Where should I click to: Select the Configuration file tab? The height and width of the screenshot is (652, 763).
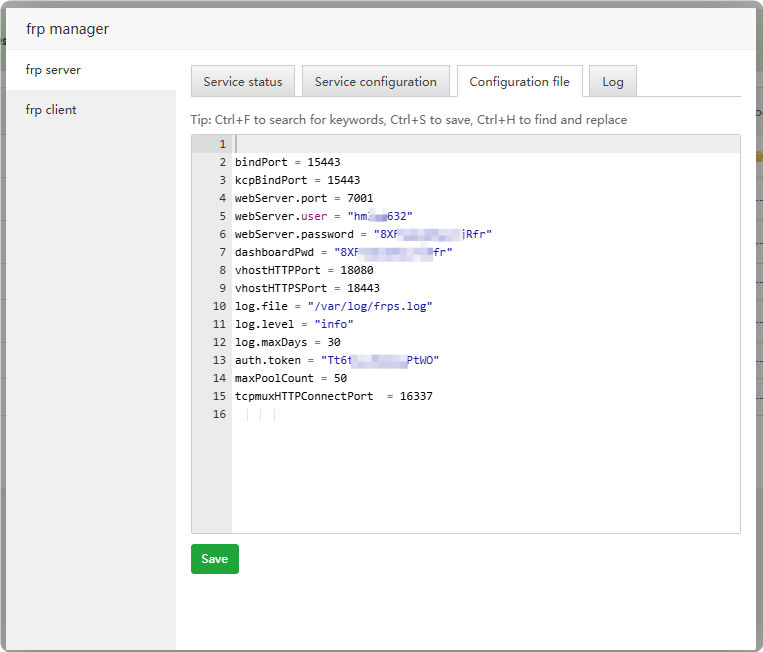[x=519, y=82]
